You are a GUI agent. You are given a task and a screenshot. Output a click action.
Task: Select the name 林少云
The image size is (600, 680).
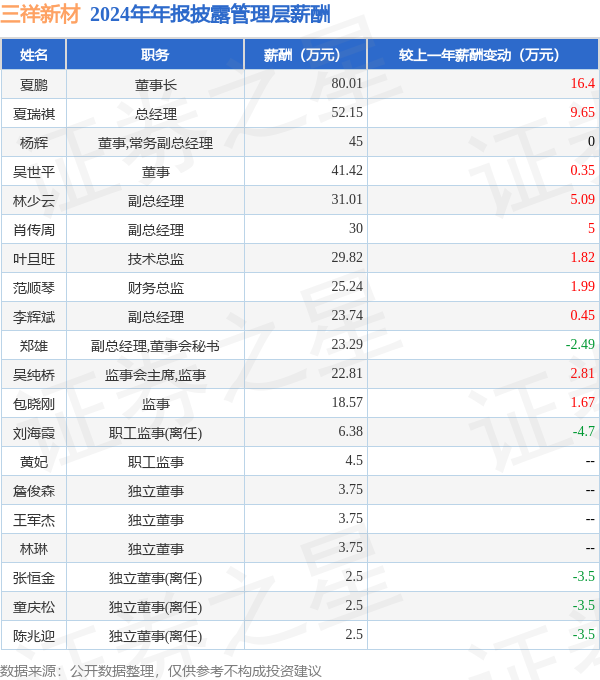tap(34, 201)
